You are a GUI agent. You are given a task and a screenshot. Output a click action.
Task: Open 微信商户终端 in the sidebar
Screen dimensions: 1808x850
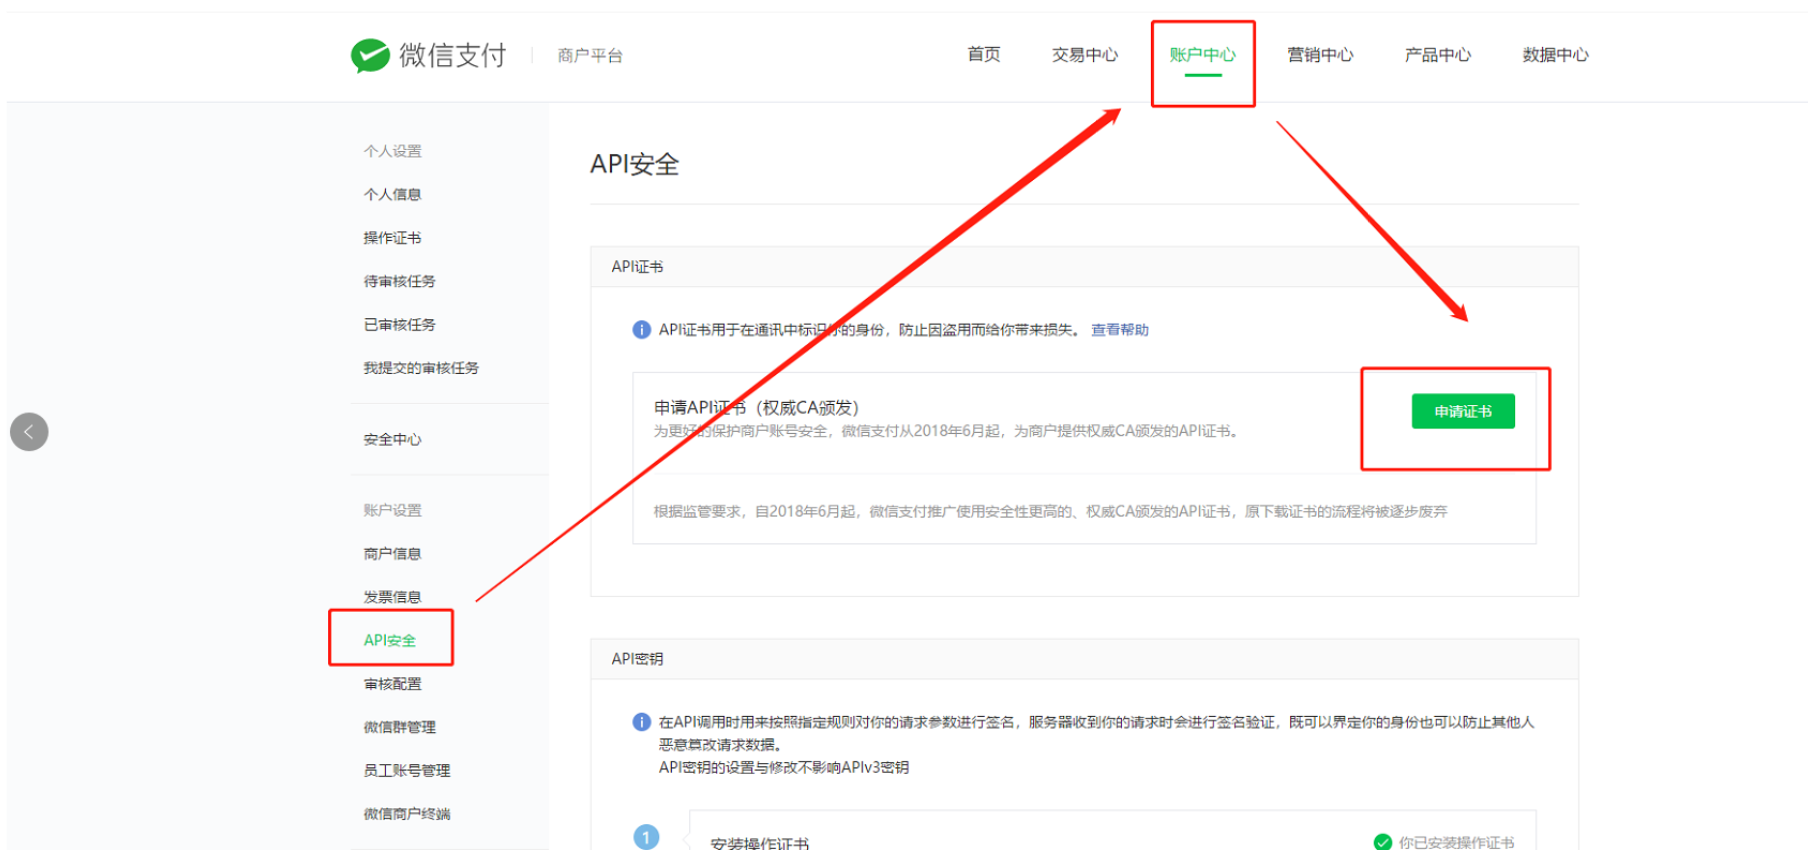click(x=407, y=814)
